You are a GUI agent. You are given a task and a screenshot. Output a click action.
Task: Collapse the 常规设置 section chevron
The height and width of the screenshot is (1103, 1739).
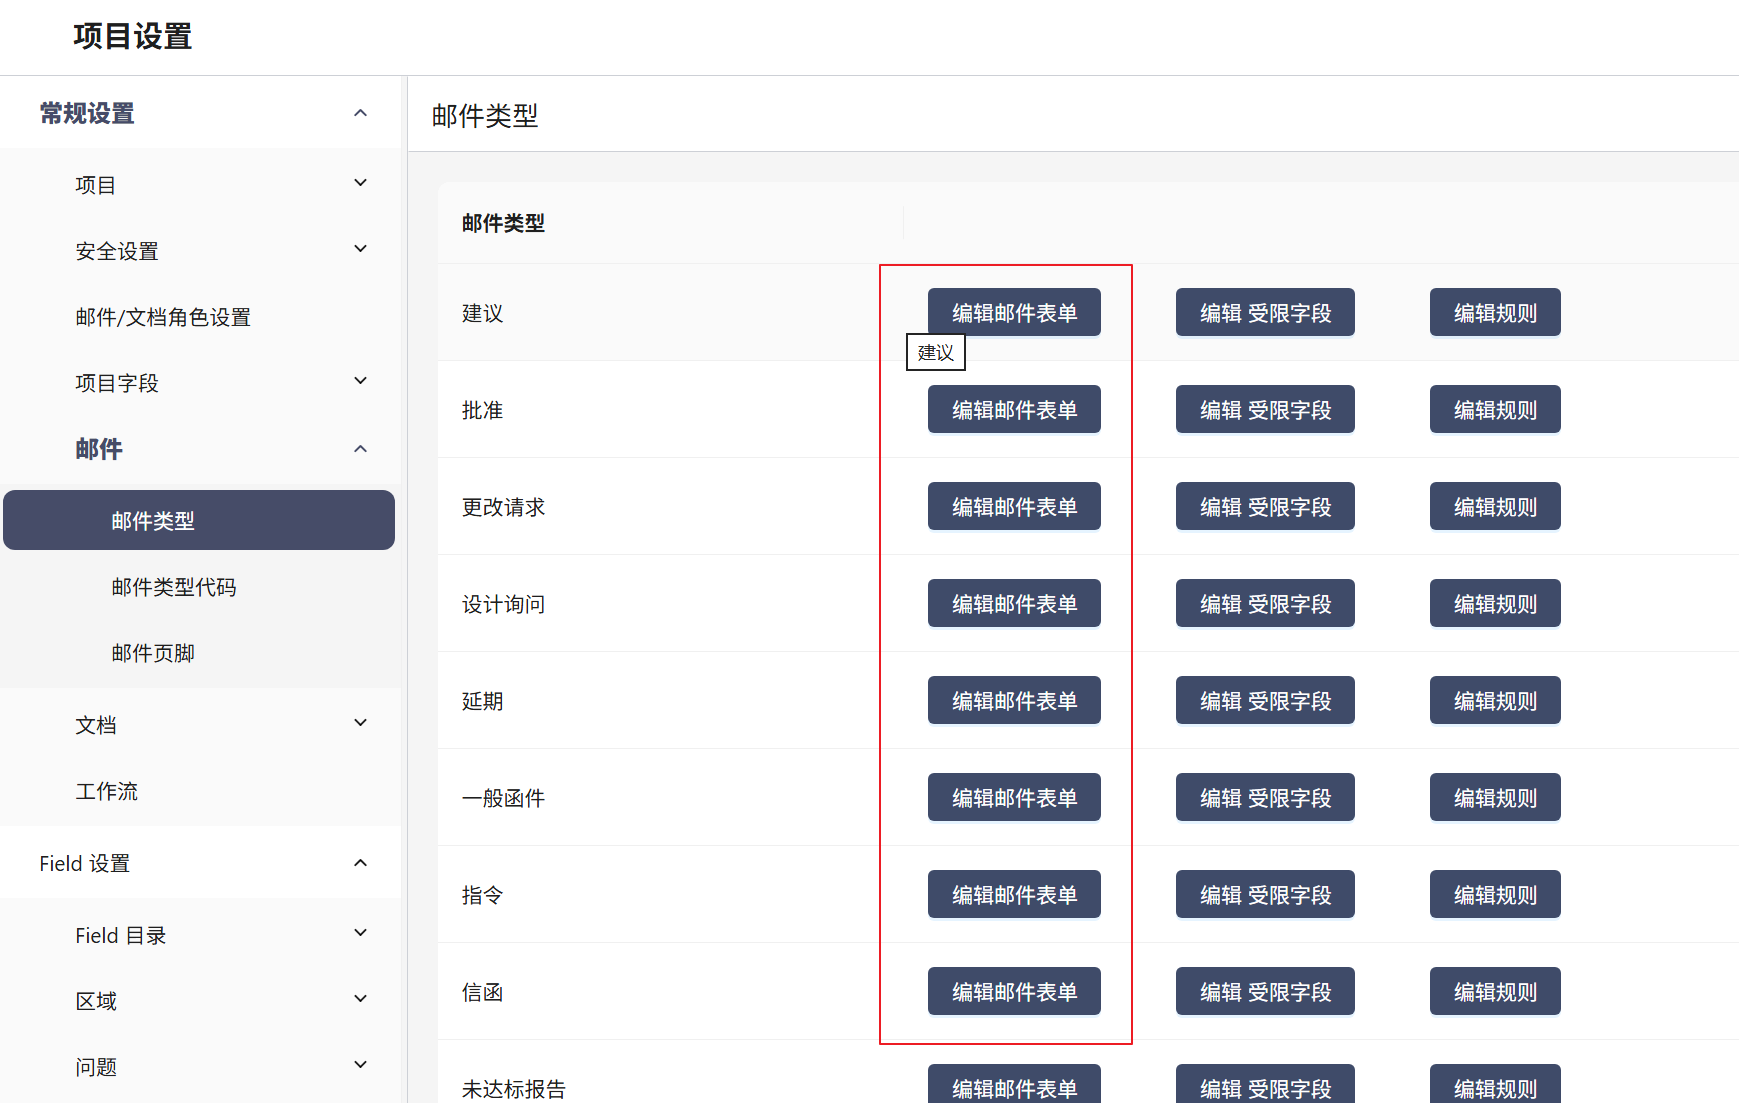(360, 113)
